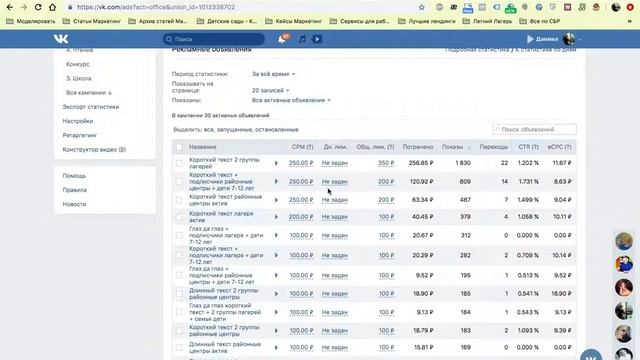The image size is (640, 360).
Task: Open profile menu arrow next to Даниил
Action: click(x=580, y=40)
